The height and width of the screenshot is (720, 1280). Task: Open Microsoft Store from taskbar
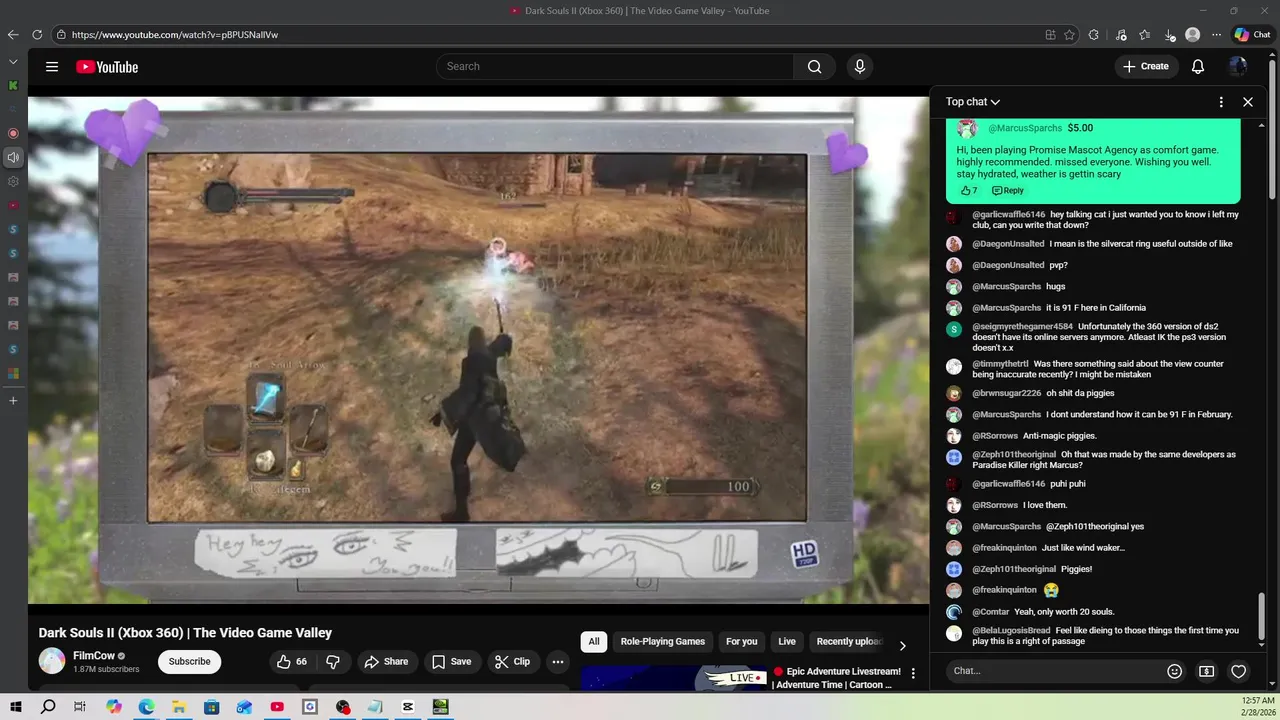pos(212,707)
